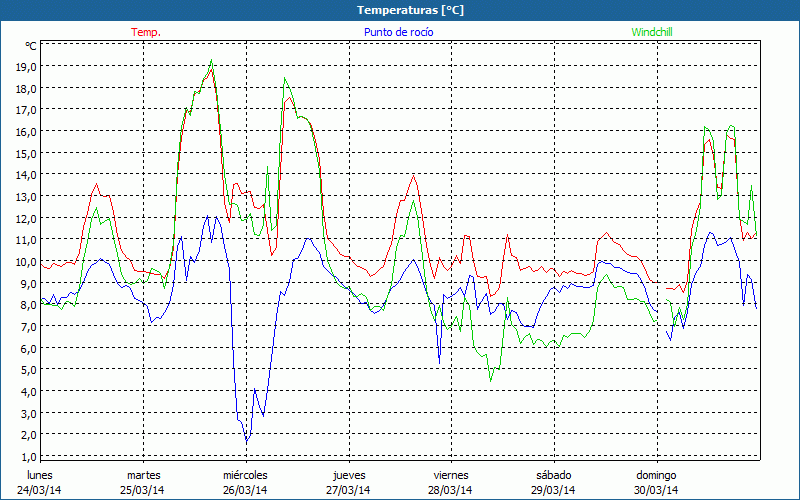Select the sábado 29/03/14 date label
The image size is (800, 500).
[553, 482]
